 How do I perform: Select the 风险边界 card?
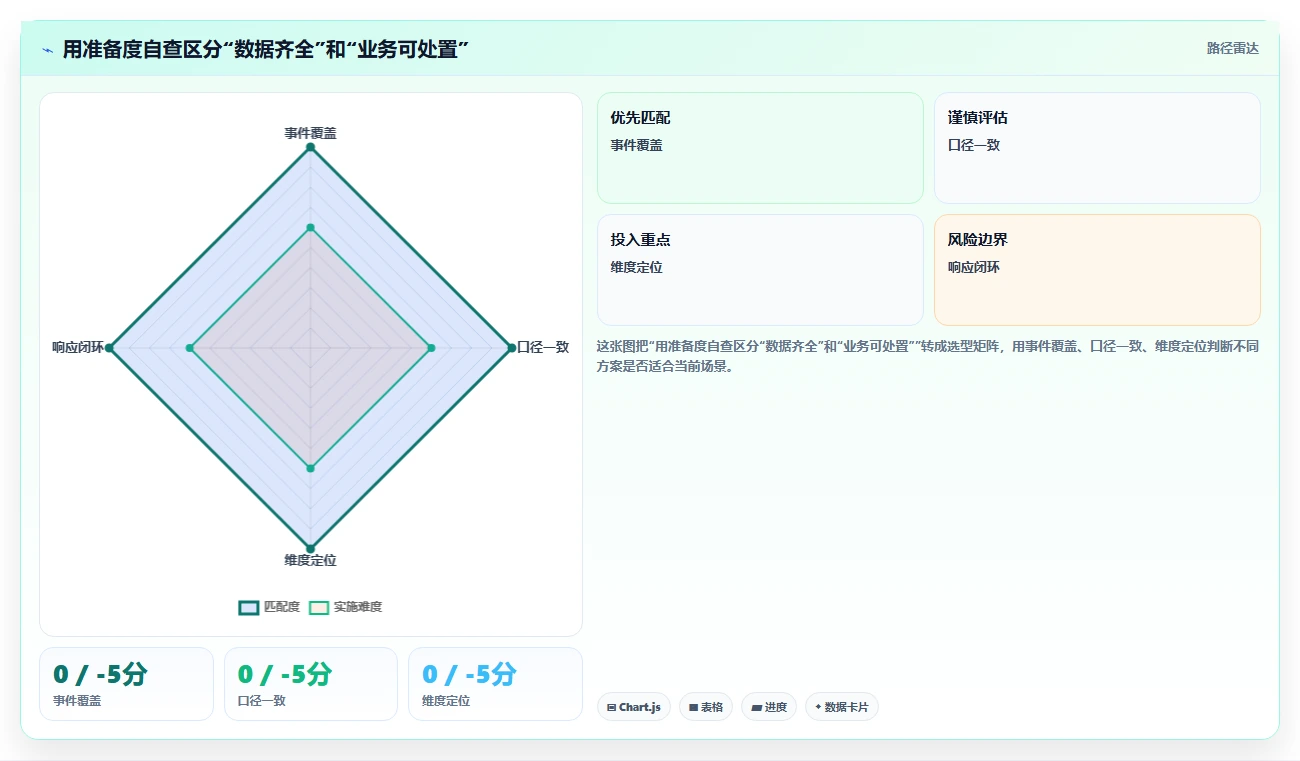(x=1097, y=270)
